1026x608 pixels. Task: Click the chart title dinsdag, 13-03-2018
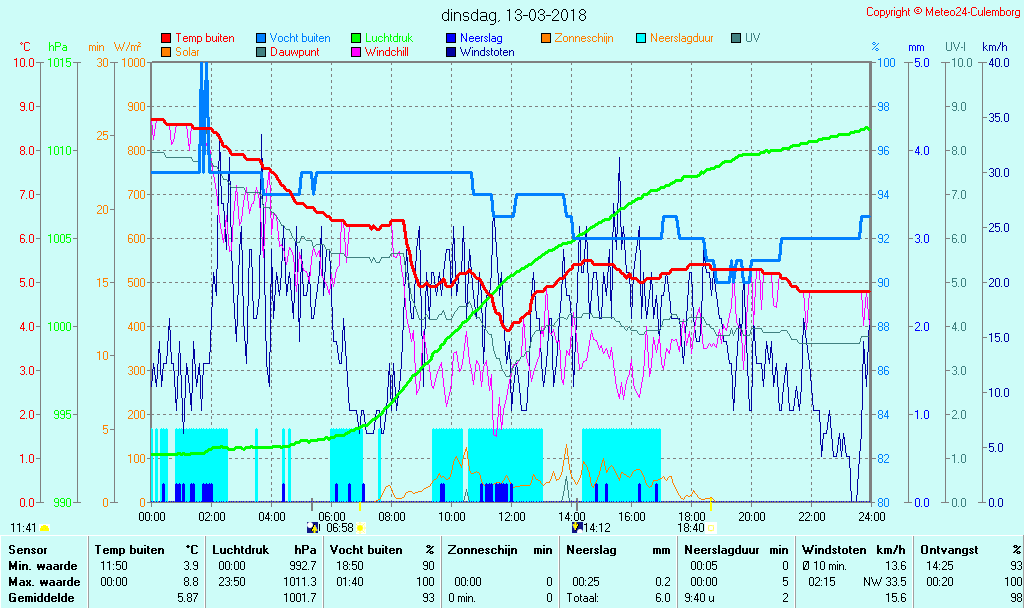coord(514,16)
